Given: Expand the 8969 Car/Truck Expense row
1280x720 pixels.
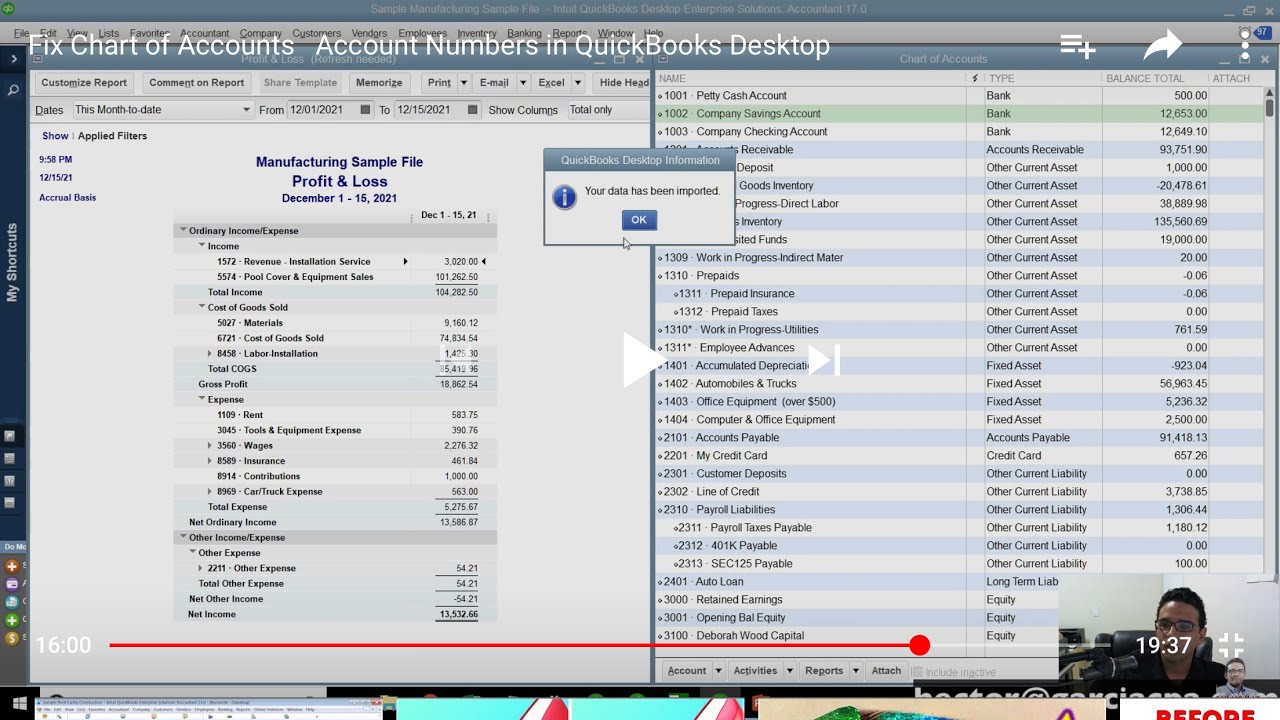Looking at the screenshot, I should coord(210,492).
